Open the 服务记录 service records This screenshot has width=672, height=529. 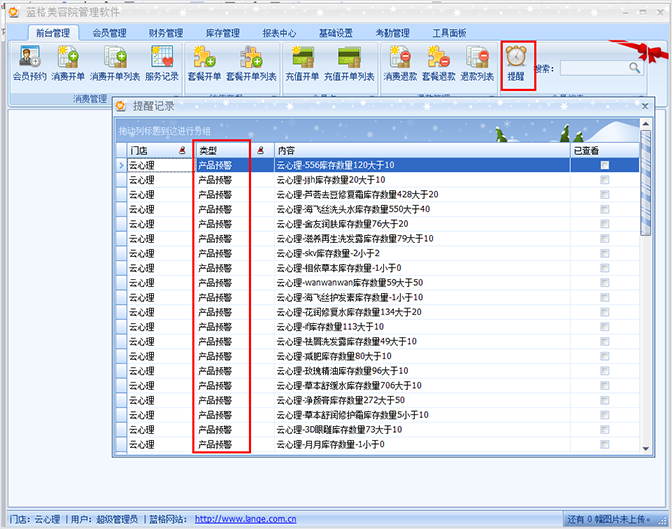click(162, 64)
